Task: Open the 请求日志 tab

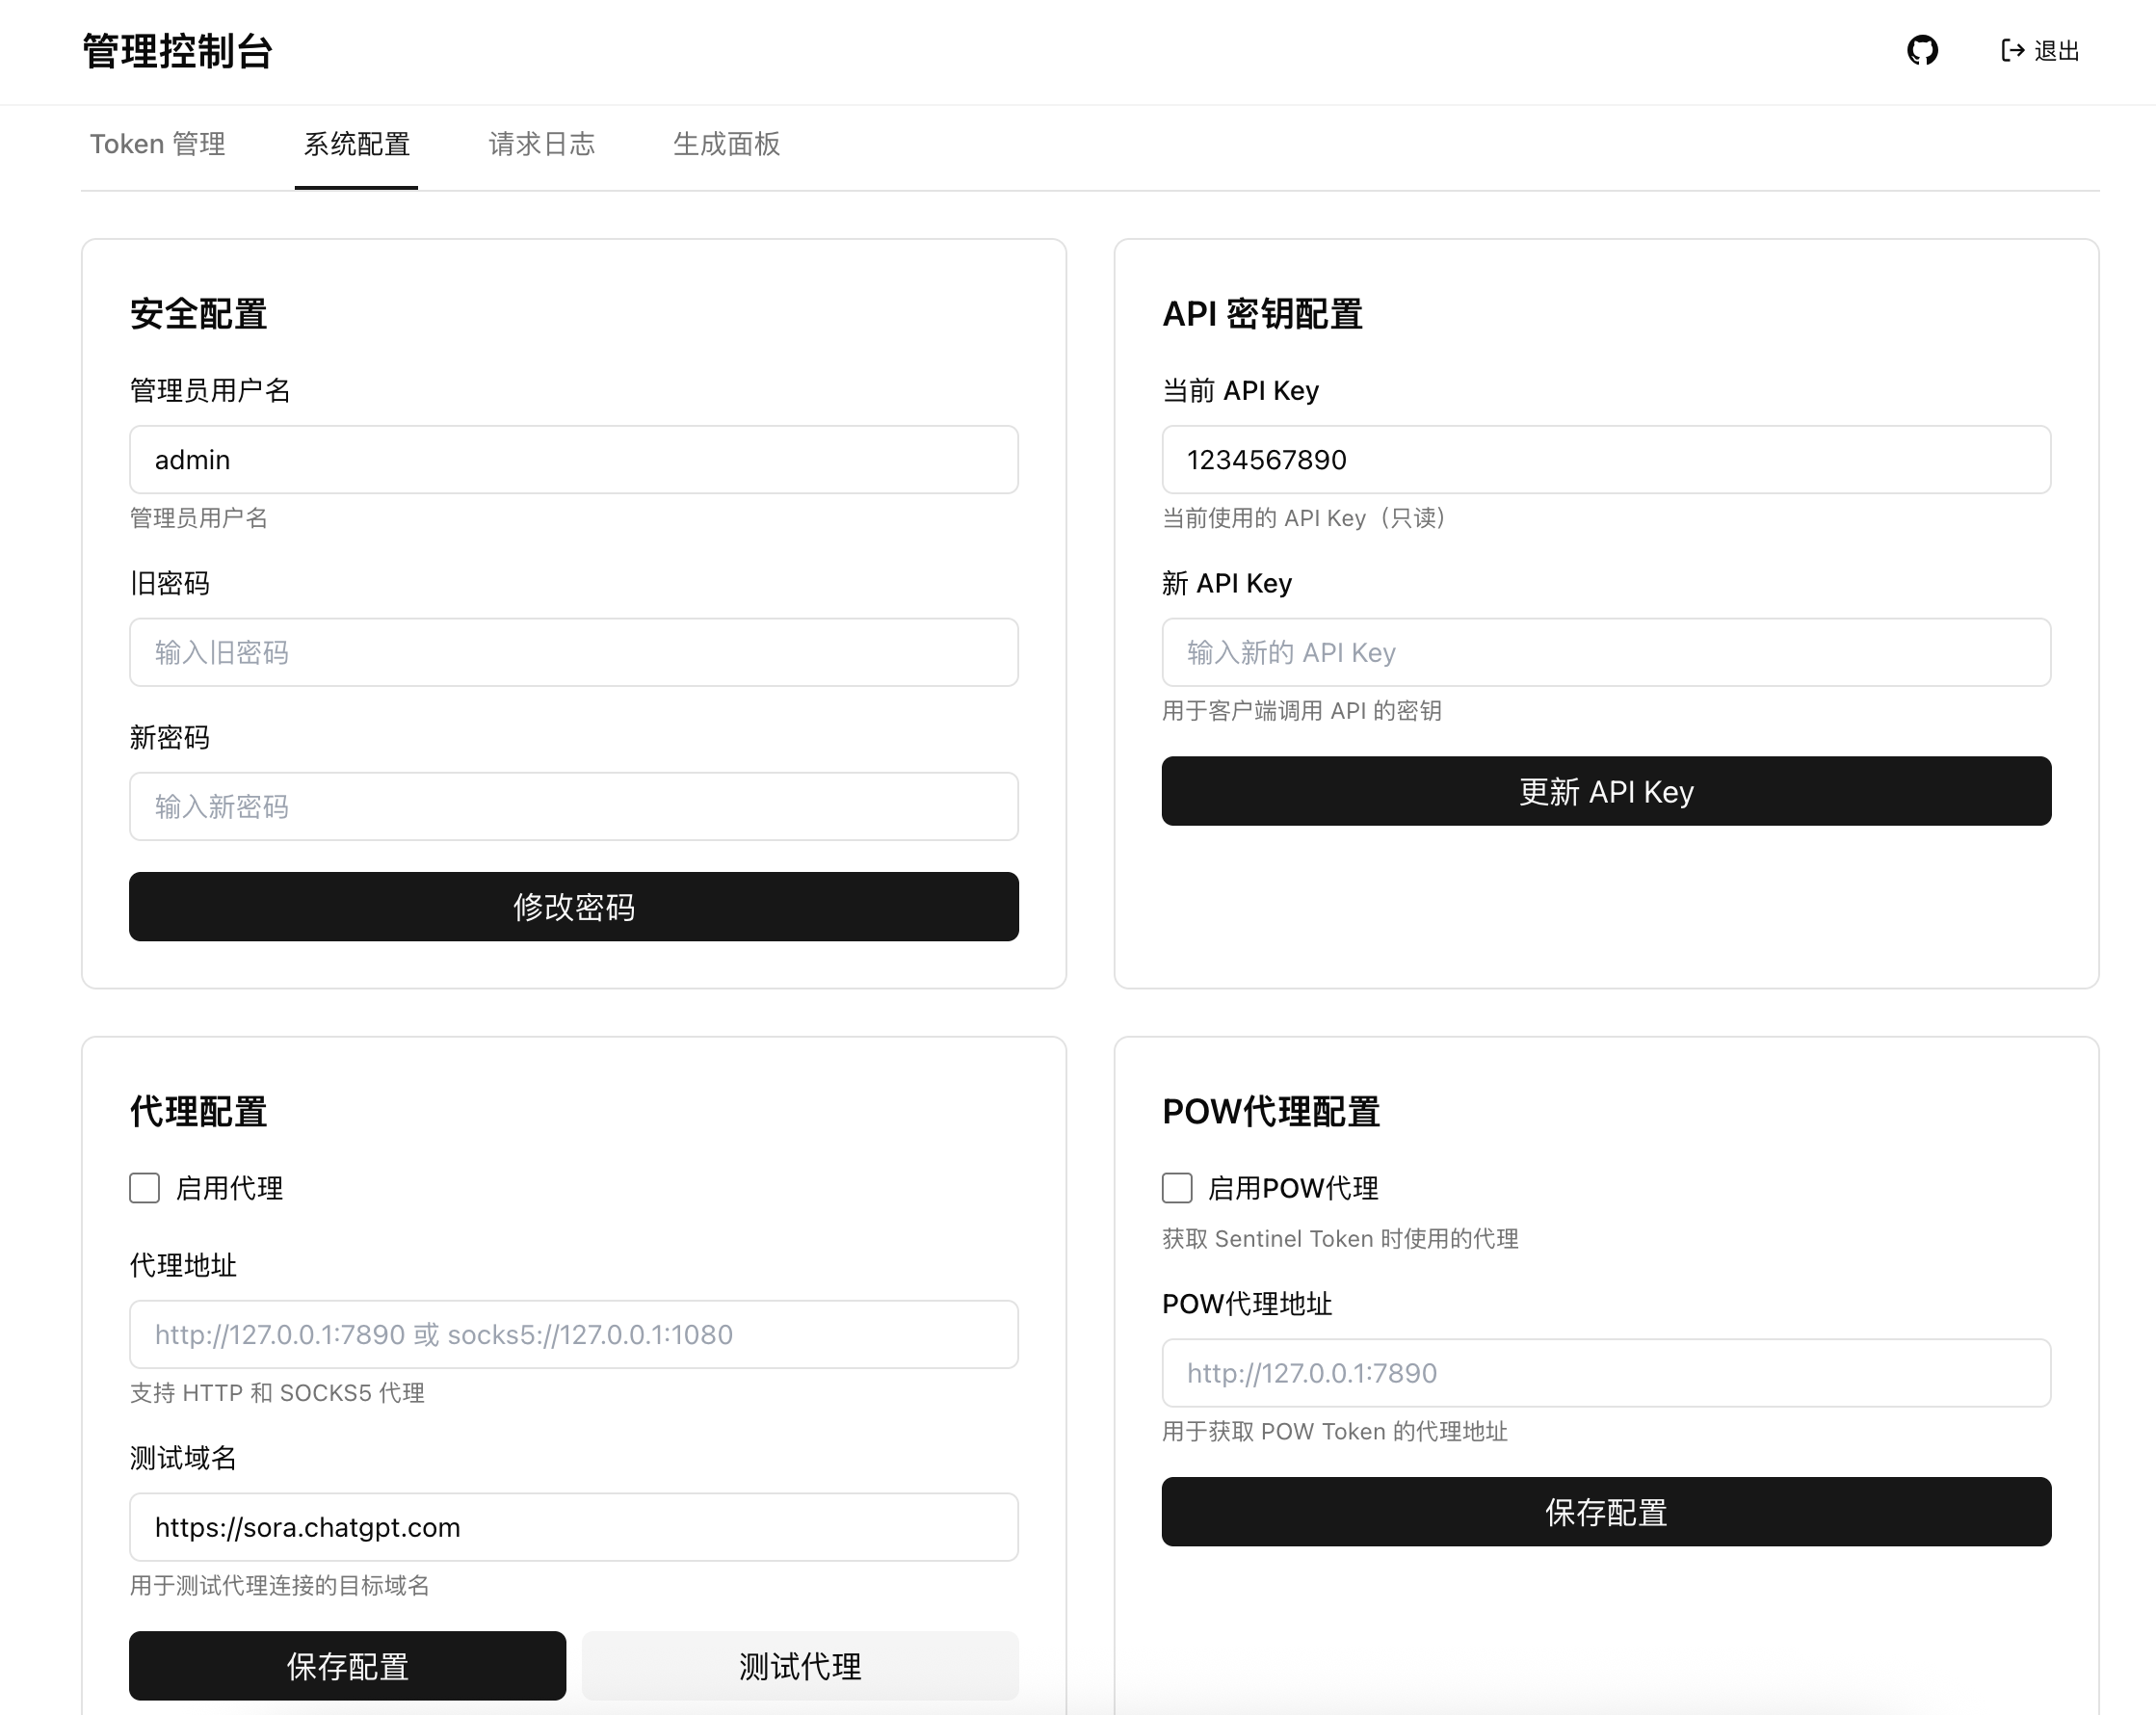Action: tap(541, 144)
